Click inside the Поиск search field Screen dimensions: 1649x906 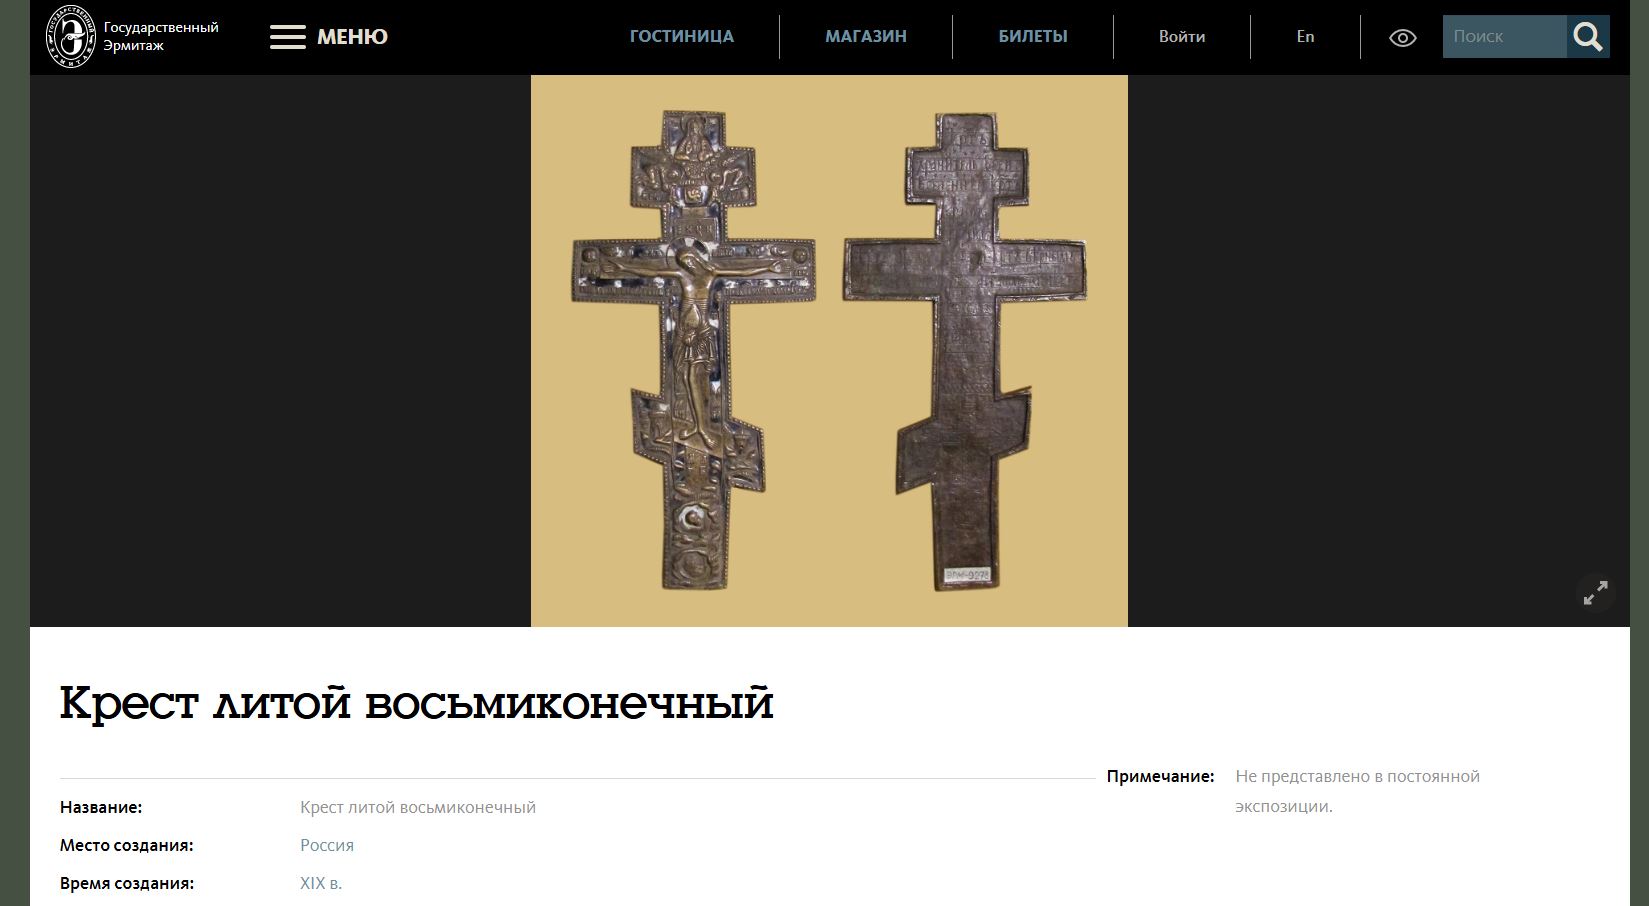[1504, 36]
